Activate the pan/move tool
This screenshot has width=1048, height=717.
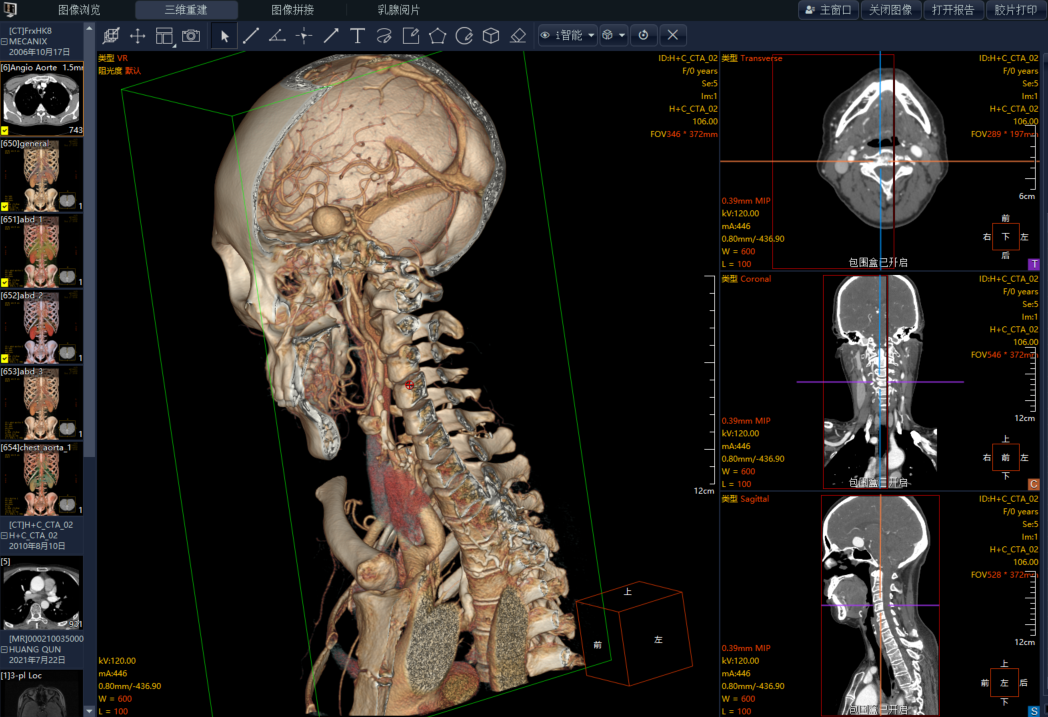click(138, 36)
